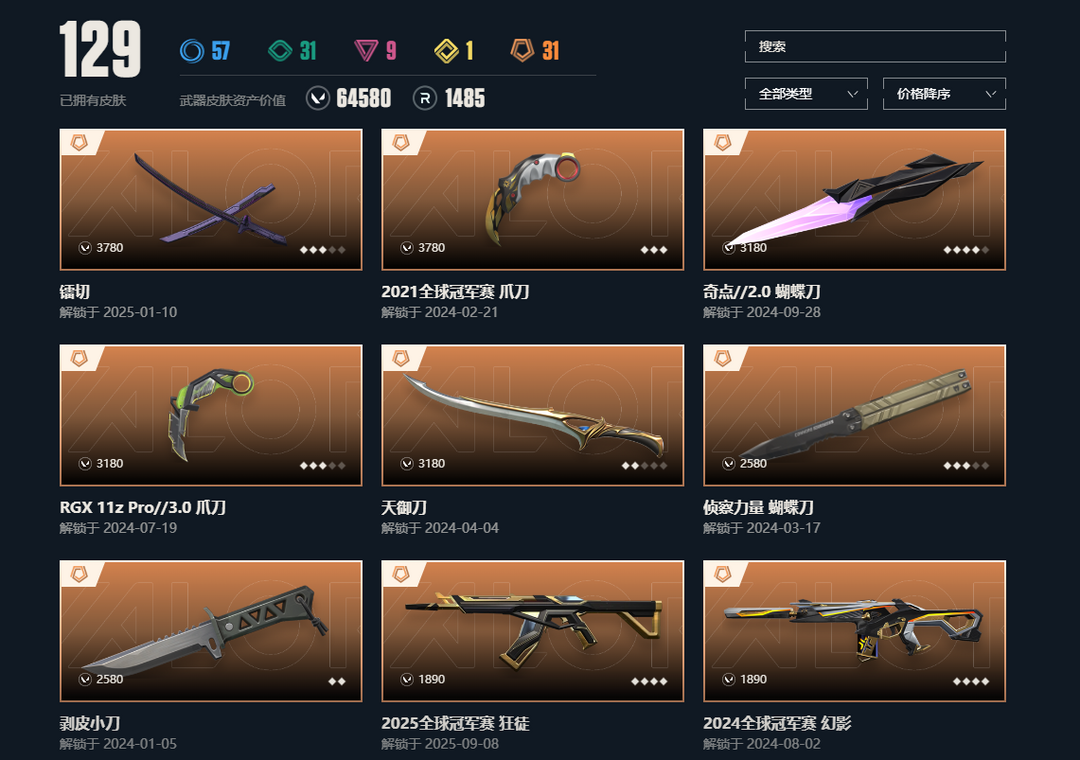The image size is (1080, 760).
Task: Open the 全部类型 type filter dropdown
Action: pos(806,94)
